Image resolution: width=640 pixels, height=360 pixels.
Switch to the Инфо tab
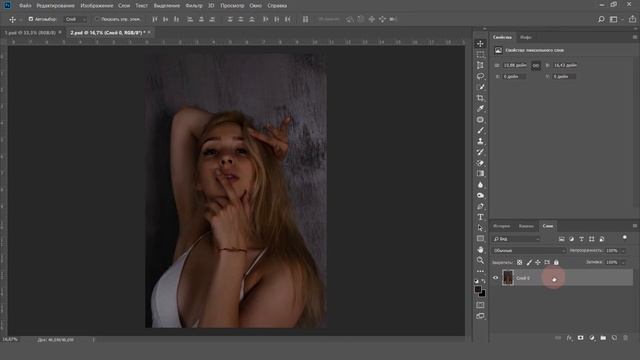pyautogui.click(x=526, y=37)
